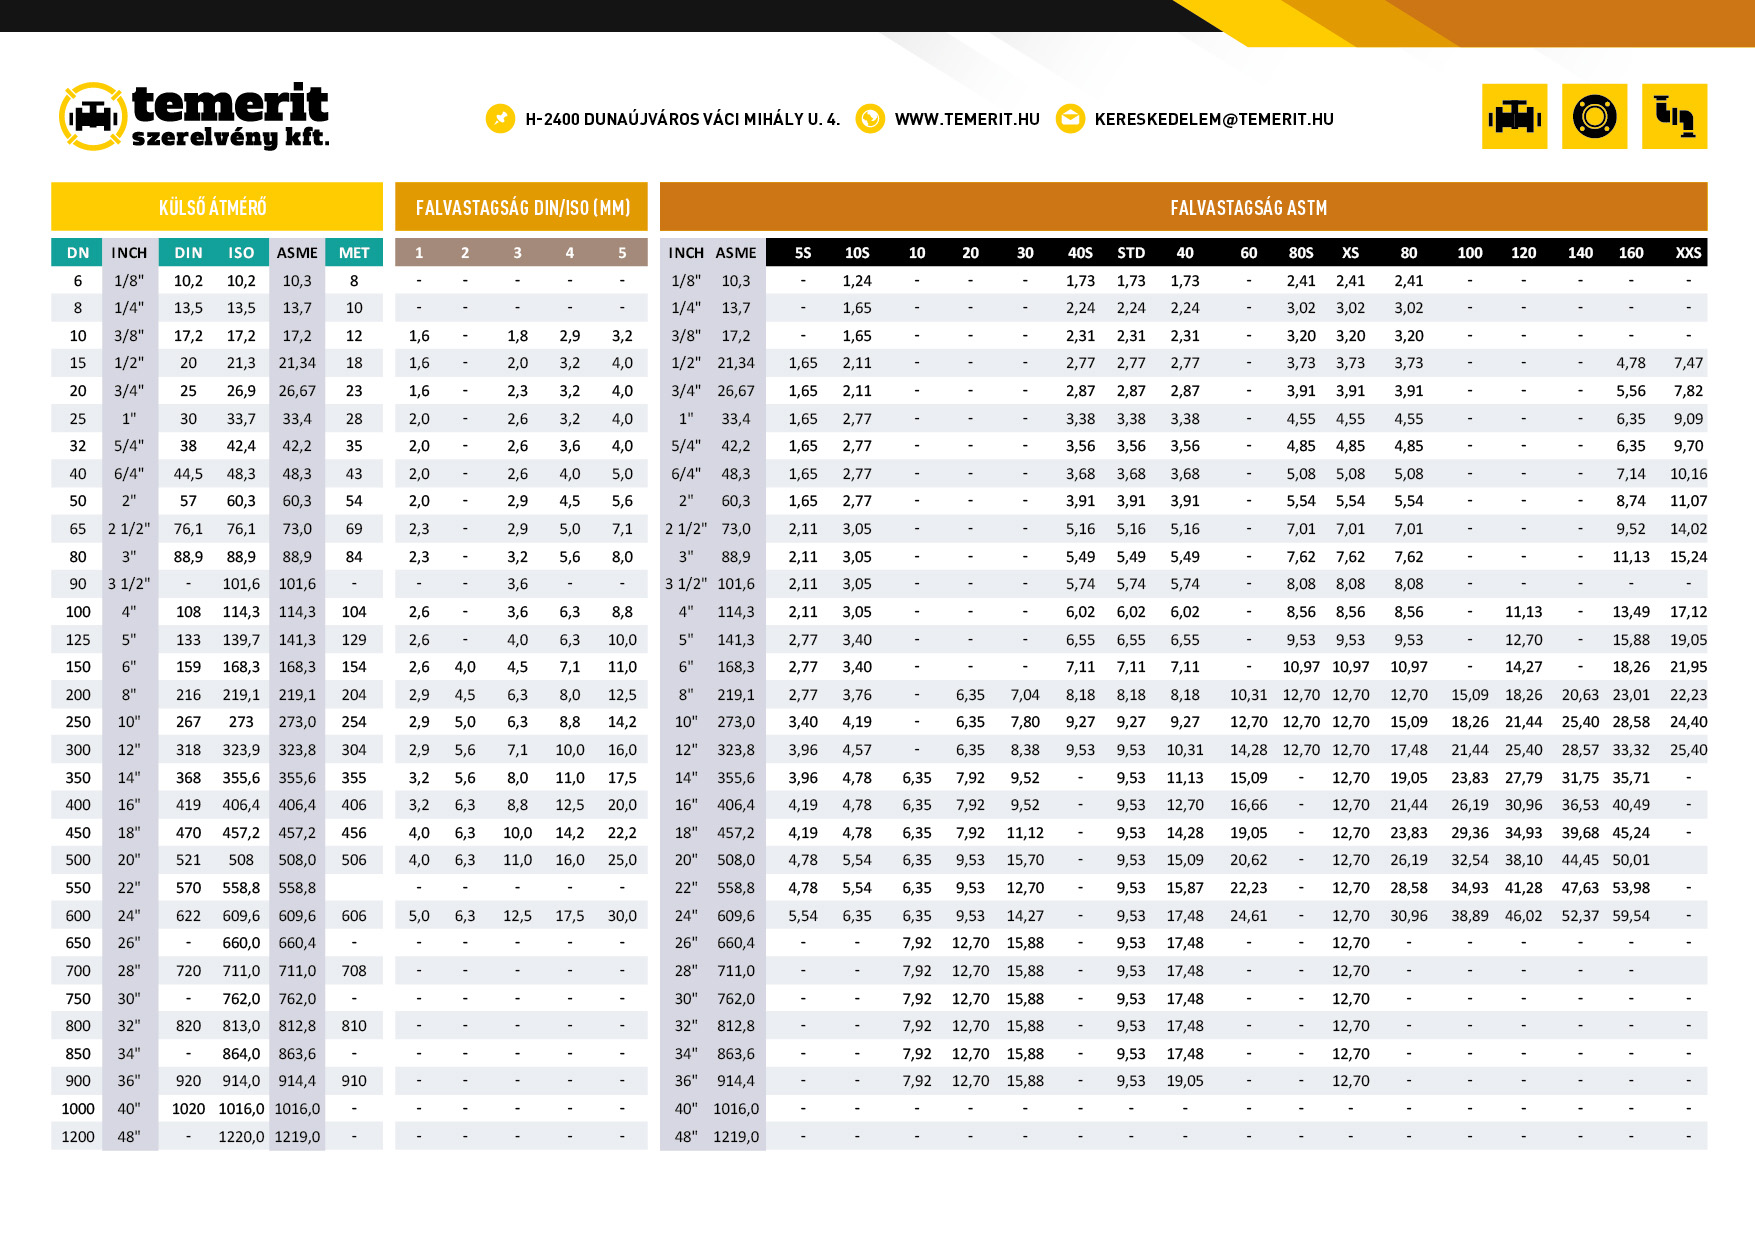Click the temerit szerelvény kft. company name

230,116
